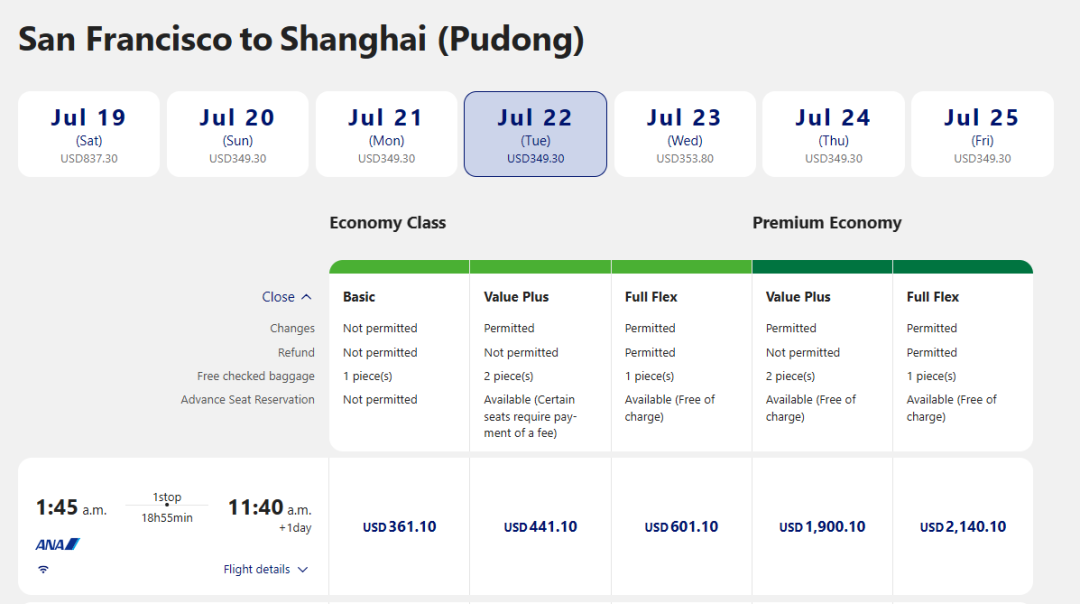This screenshot has height=604, width=1080.
Task: Click the Economy Basic fare column header
Action: coord(359,297)
